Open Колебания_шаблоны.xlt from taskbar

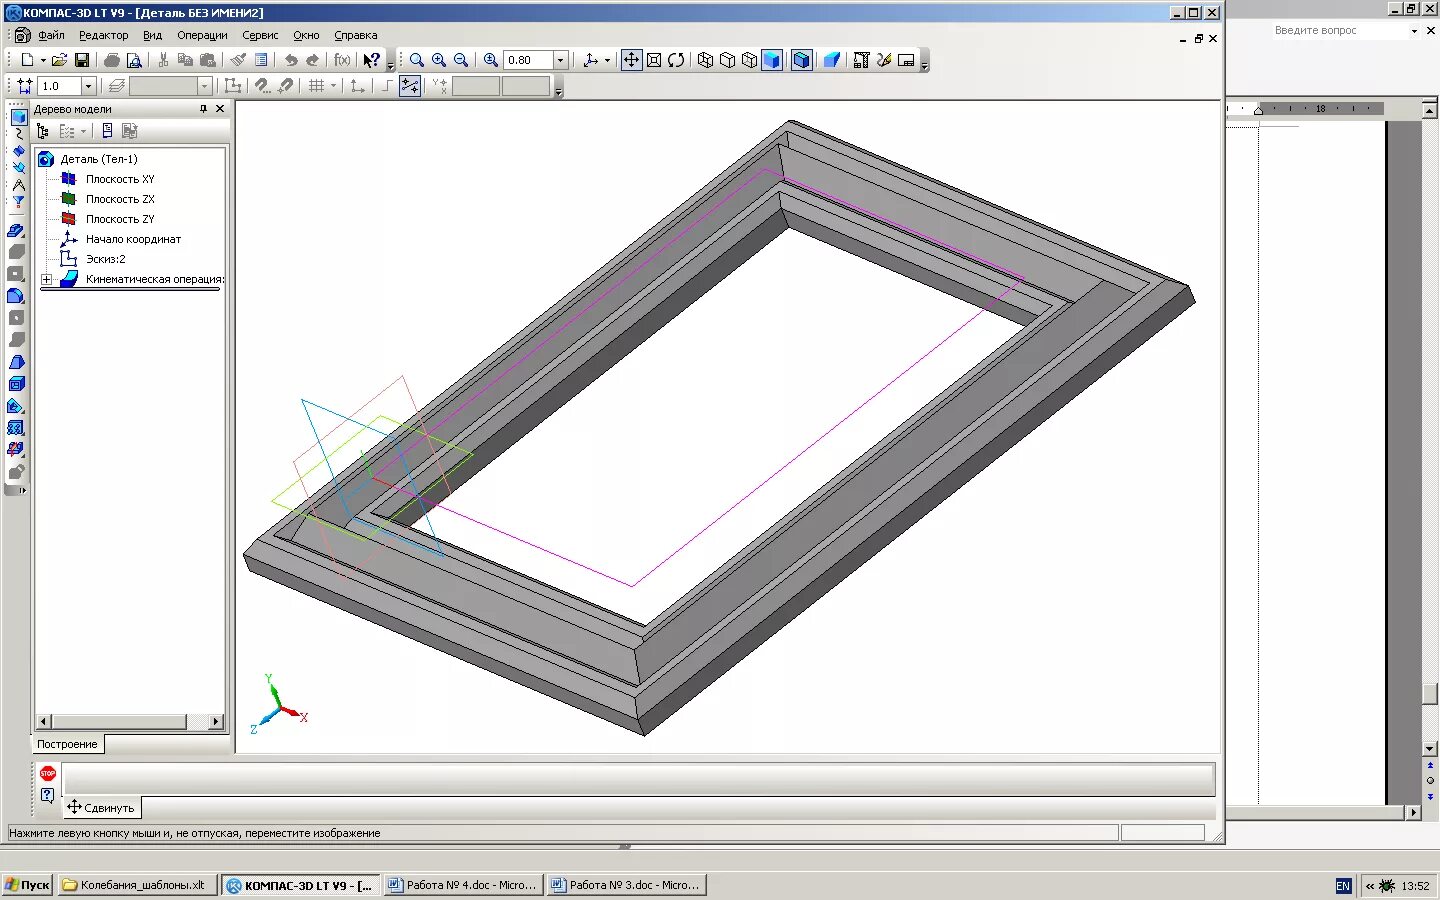[x=138, y=885]
